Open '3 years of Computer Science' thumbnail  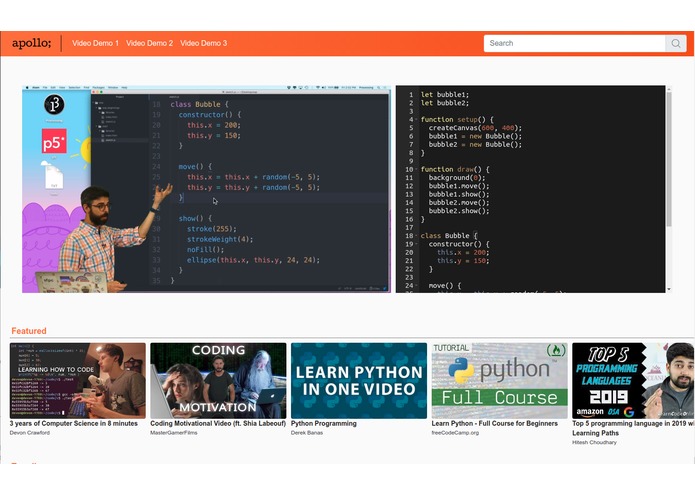coord(78,381)
